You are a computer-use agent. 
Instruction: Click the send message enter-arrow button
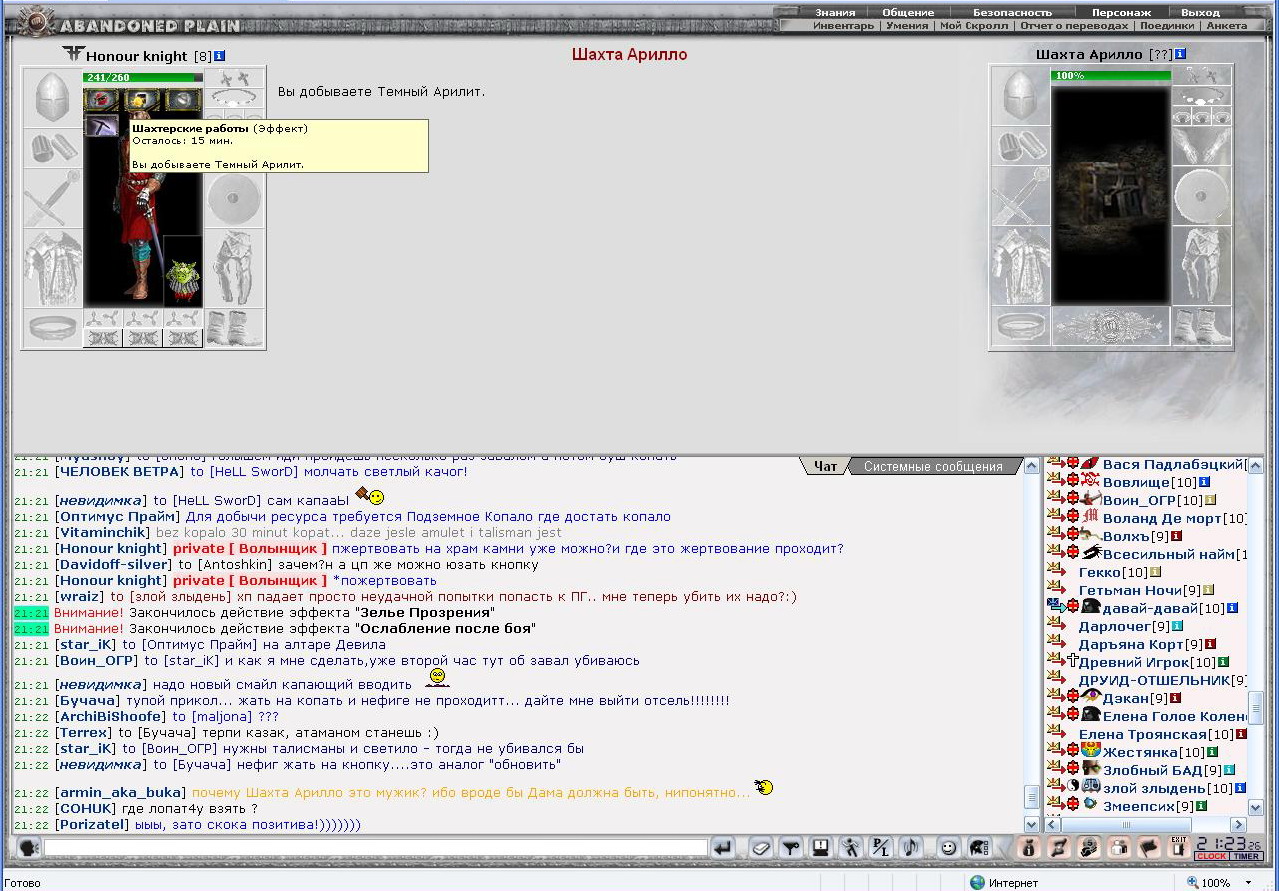723,848
